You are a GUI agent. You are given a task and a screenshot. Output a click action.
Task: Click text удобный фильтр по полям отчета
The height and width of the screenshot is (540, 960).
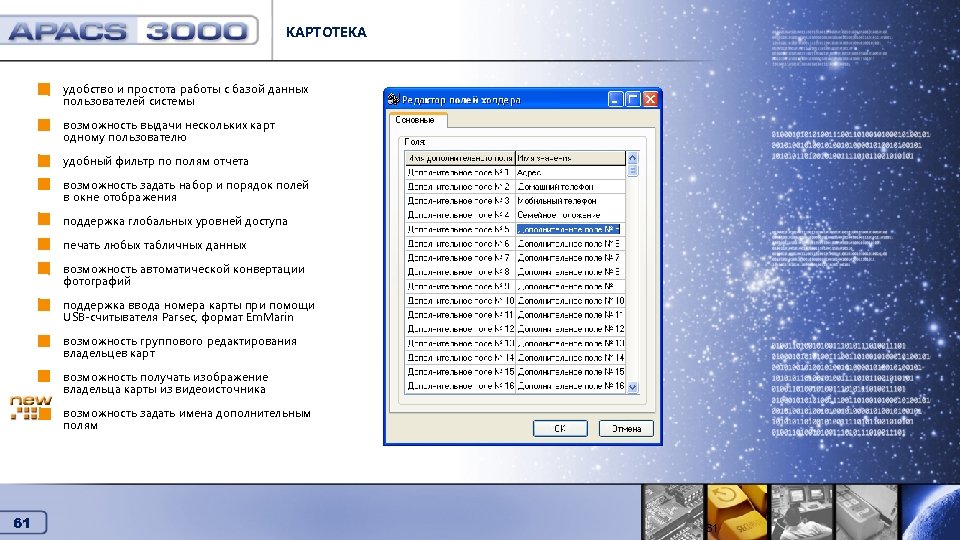click(156, 161)
